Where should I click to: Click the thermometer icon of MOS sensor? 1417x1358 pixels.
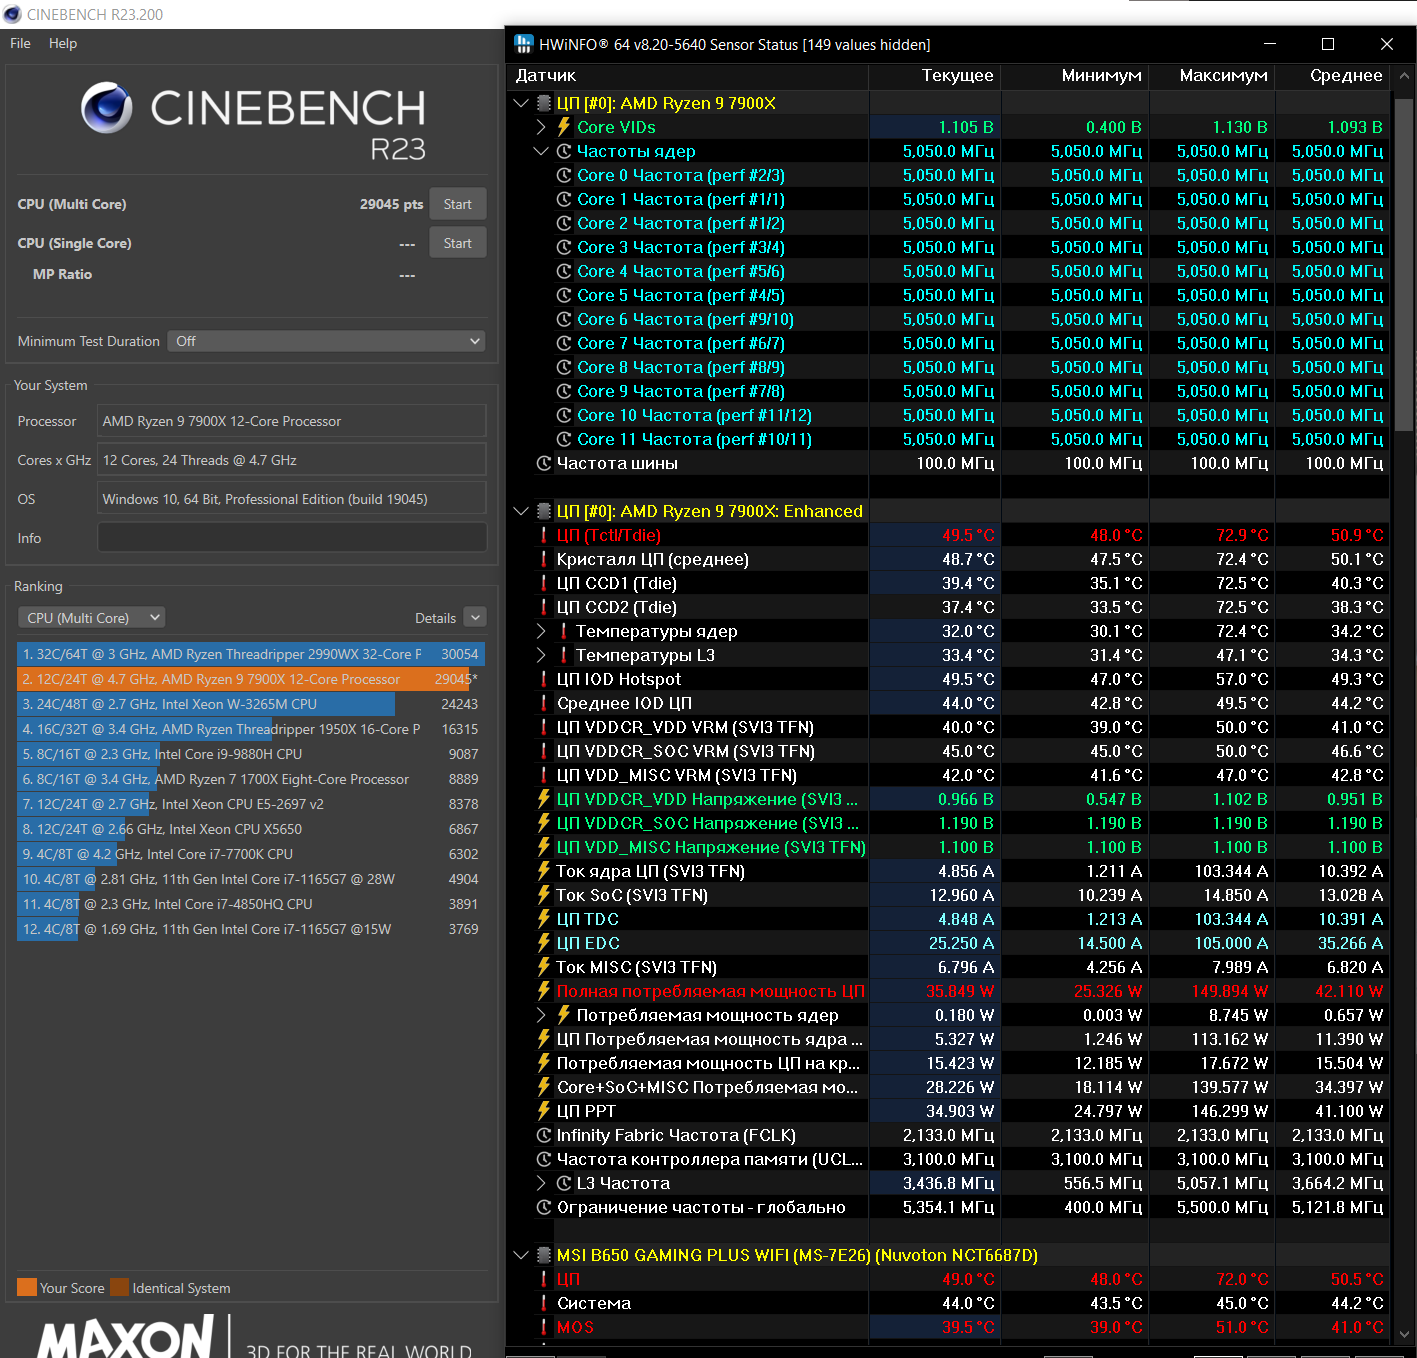point(544,1327)
